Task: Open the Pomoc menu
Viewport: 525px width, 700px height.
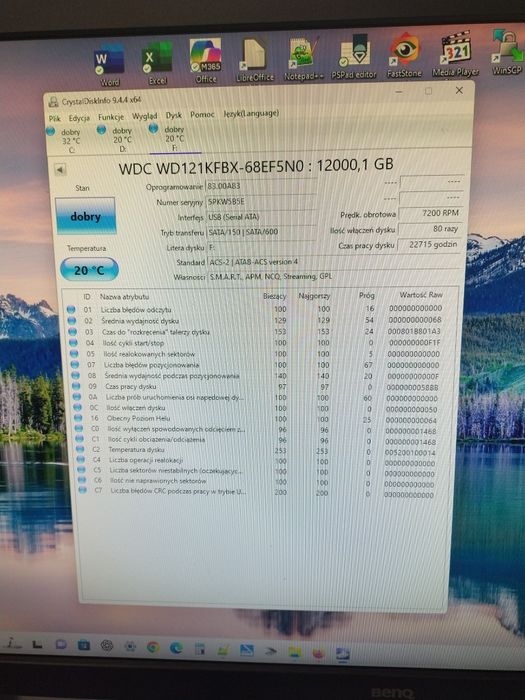Action: click(202, 114)
